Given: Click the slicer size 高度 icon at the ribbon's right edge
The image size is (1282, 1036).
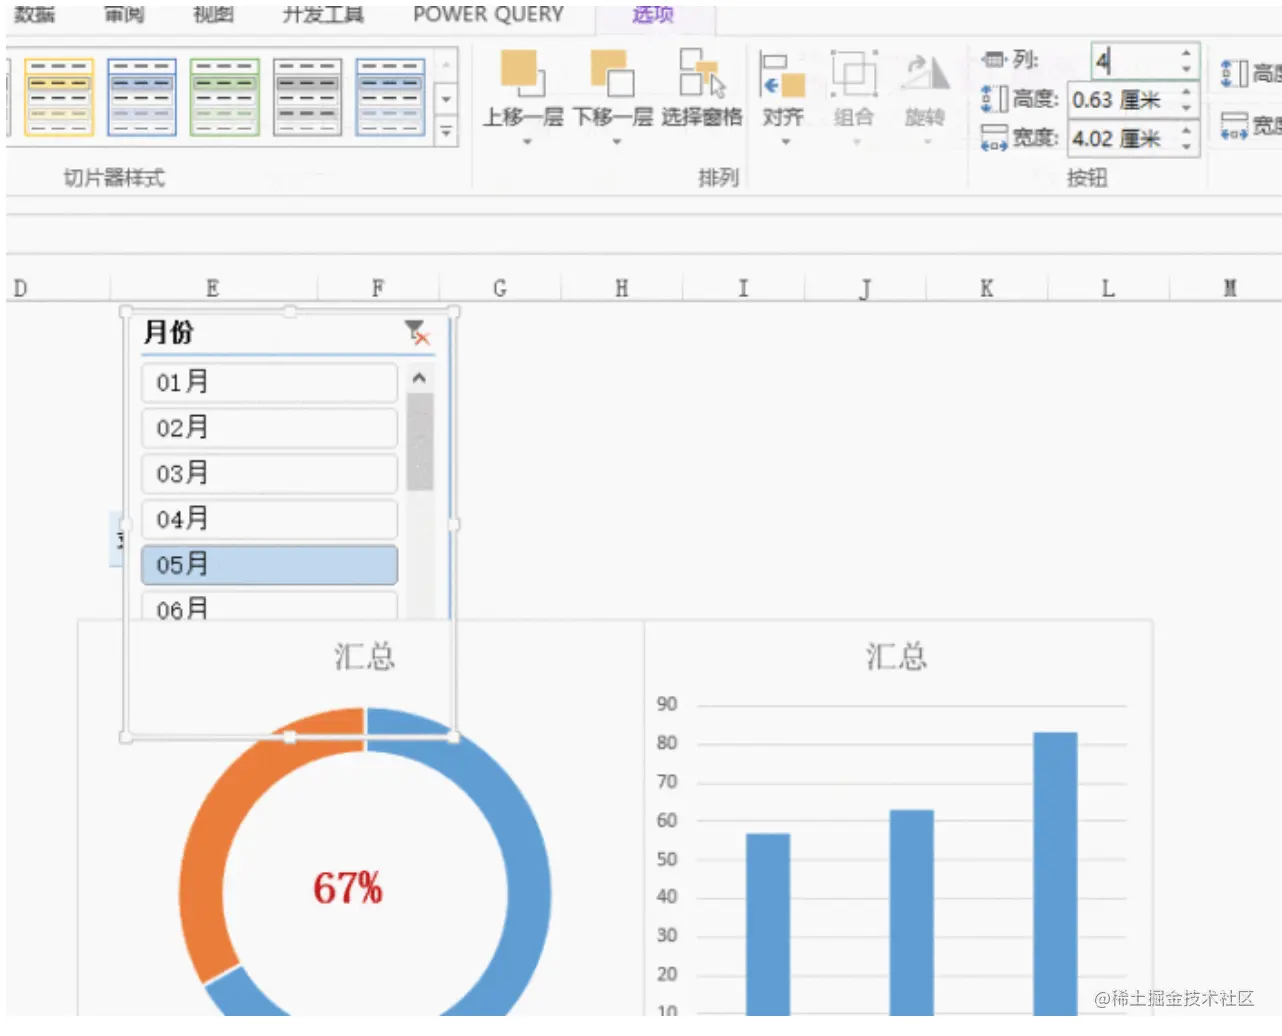Looking at the screenshot, I should click(1235, 73).
